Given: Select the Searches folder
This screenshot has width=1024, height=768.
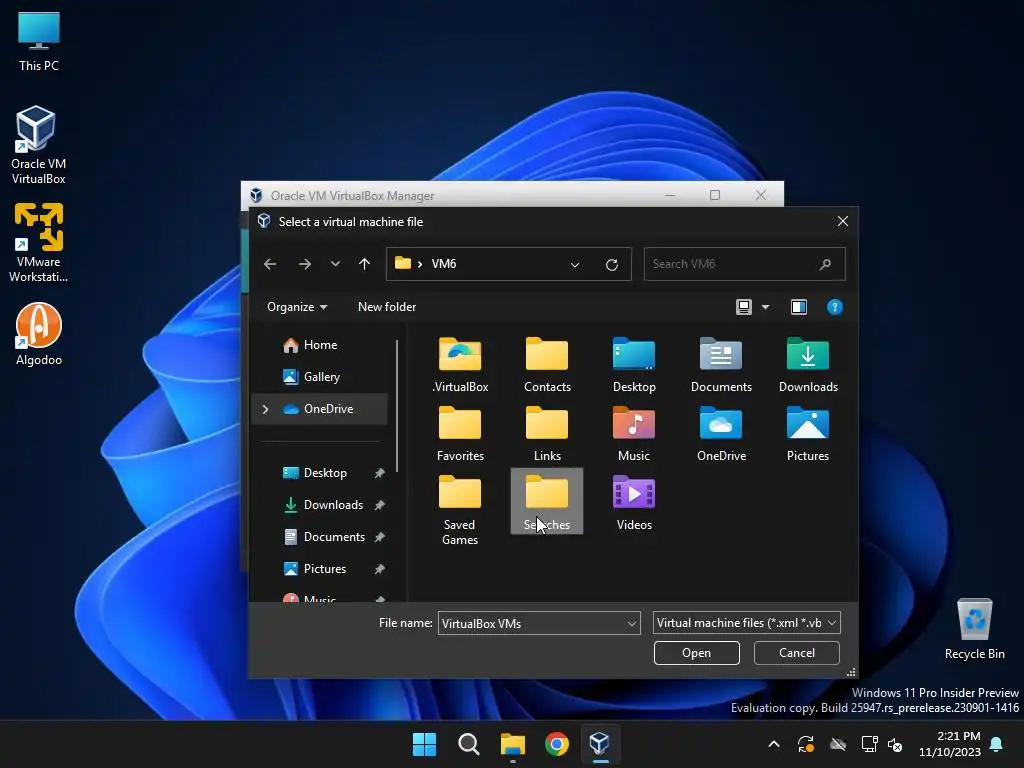Looking at the screenshot, I should (x=547, y=502).
